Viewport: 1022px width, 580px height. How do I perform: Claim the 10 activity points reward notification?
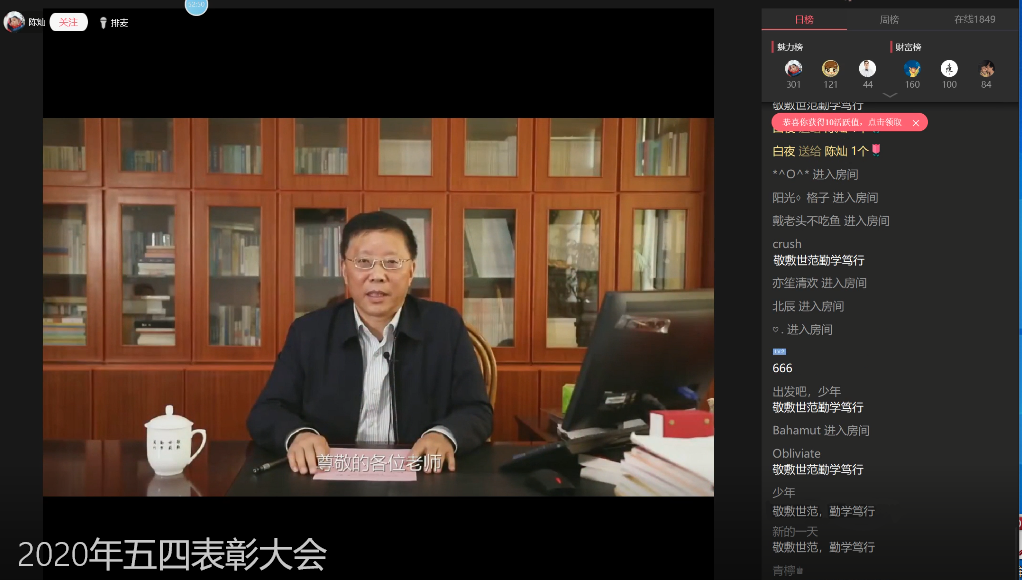[842, 122]
